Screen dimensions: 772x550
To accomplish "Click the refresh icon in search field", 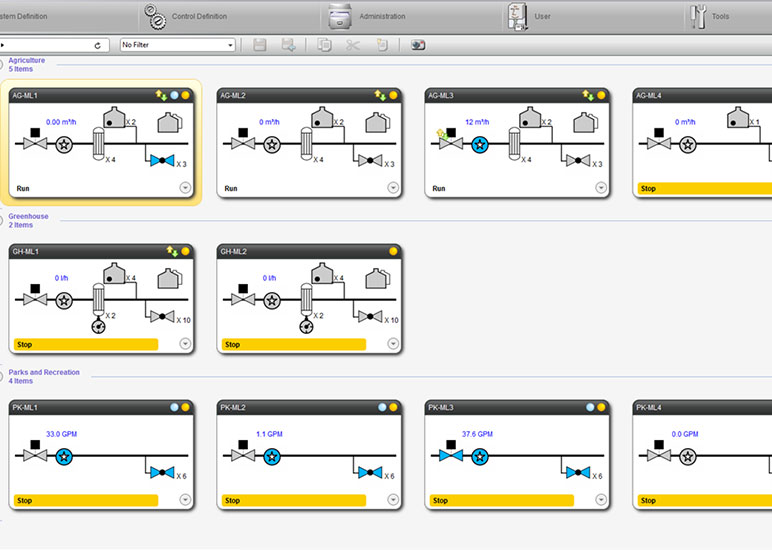I will pyautogui.click(x=98, y=45).
